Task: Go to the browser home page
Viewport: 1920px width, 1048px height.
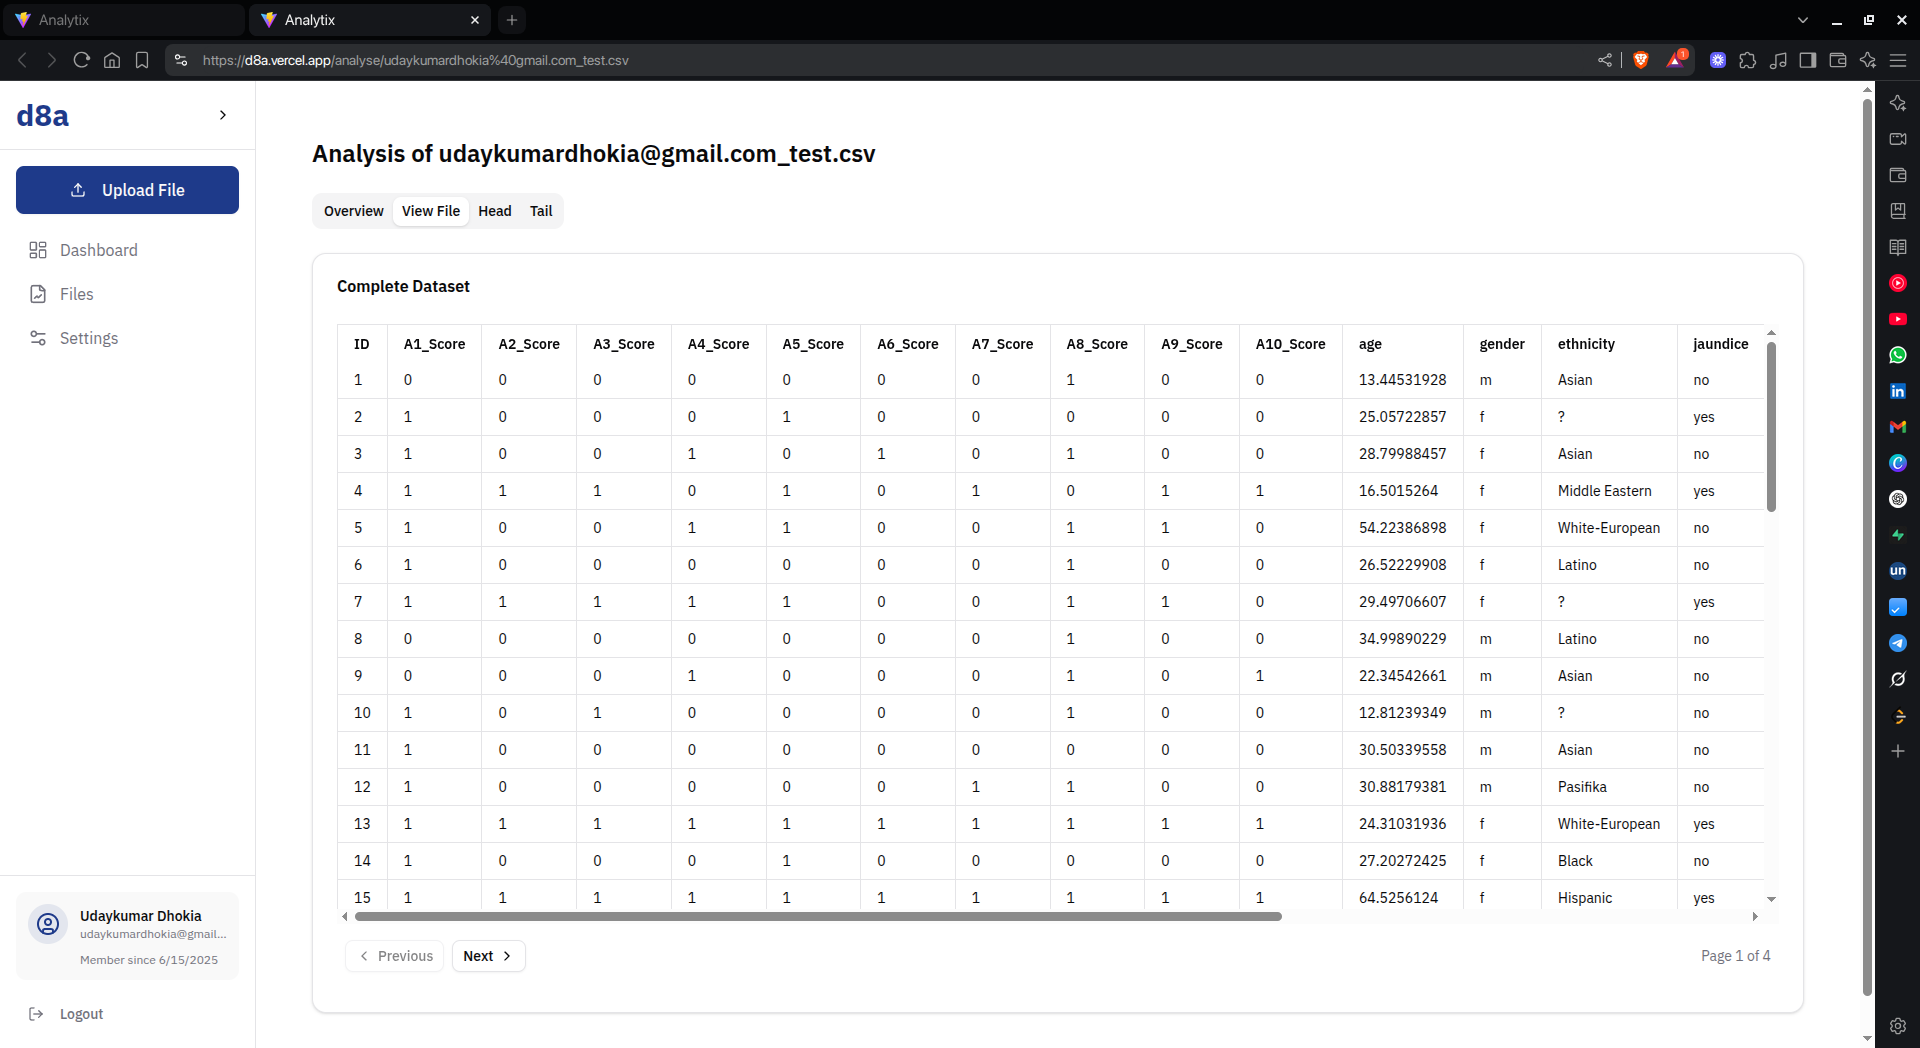Action: point(112,60)
